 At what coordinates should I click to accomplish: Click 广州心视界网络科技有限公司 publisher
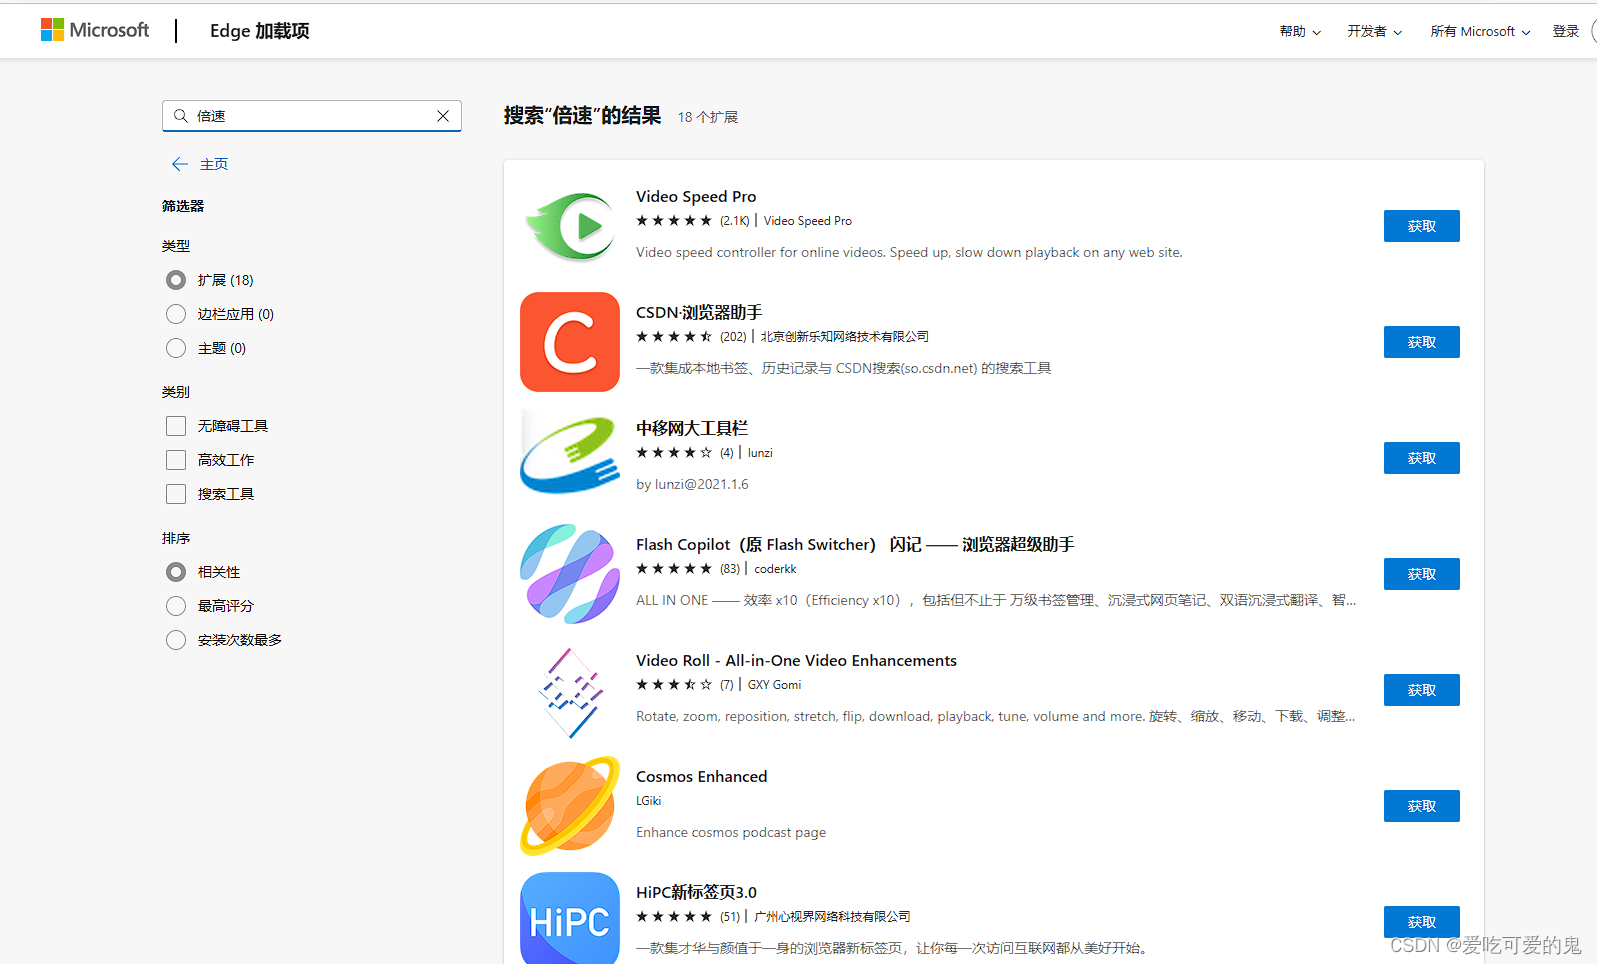[x=832, y=917]
